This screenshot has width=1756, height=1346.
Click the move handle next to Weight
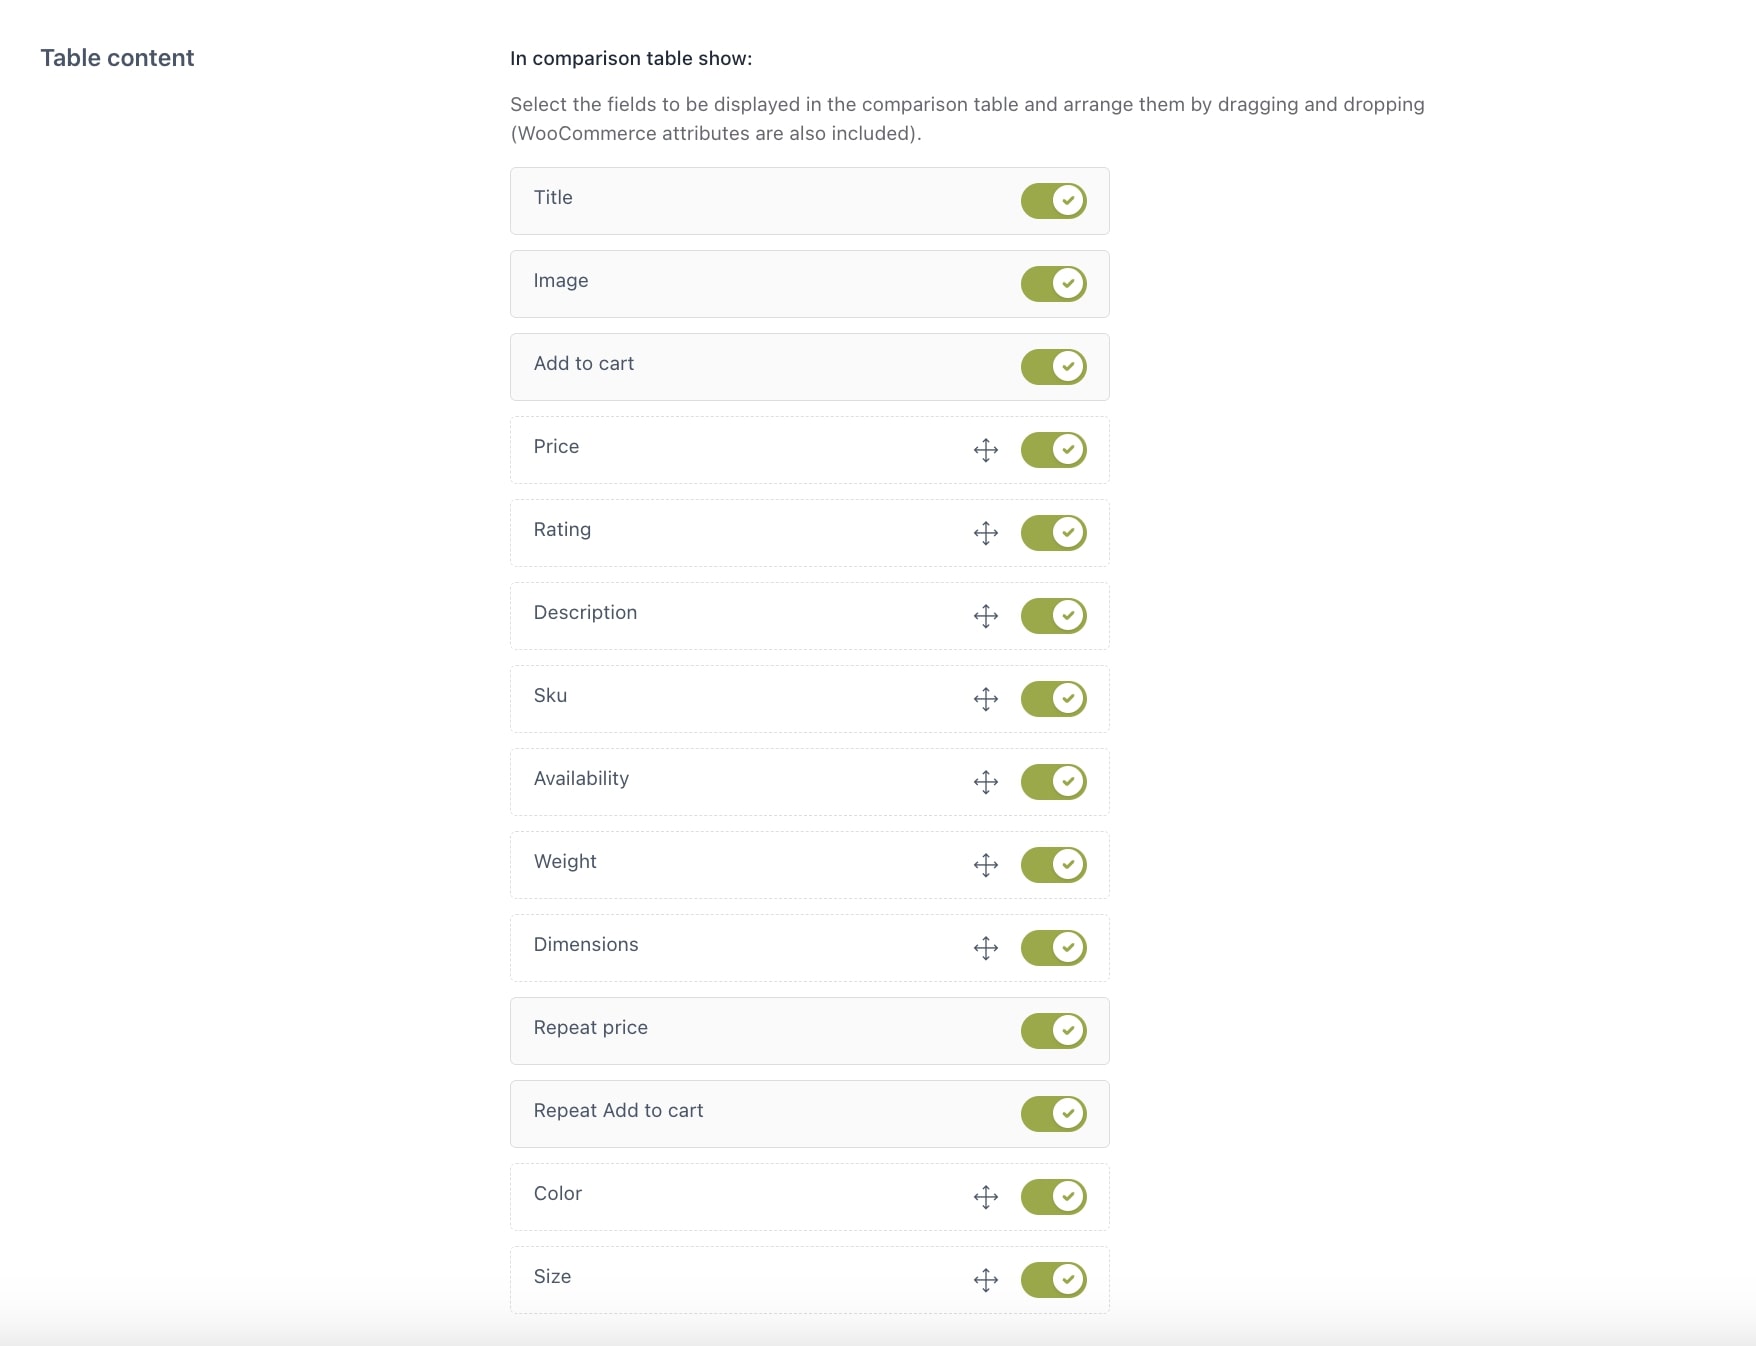click(985, 865)
